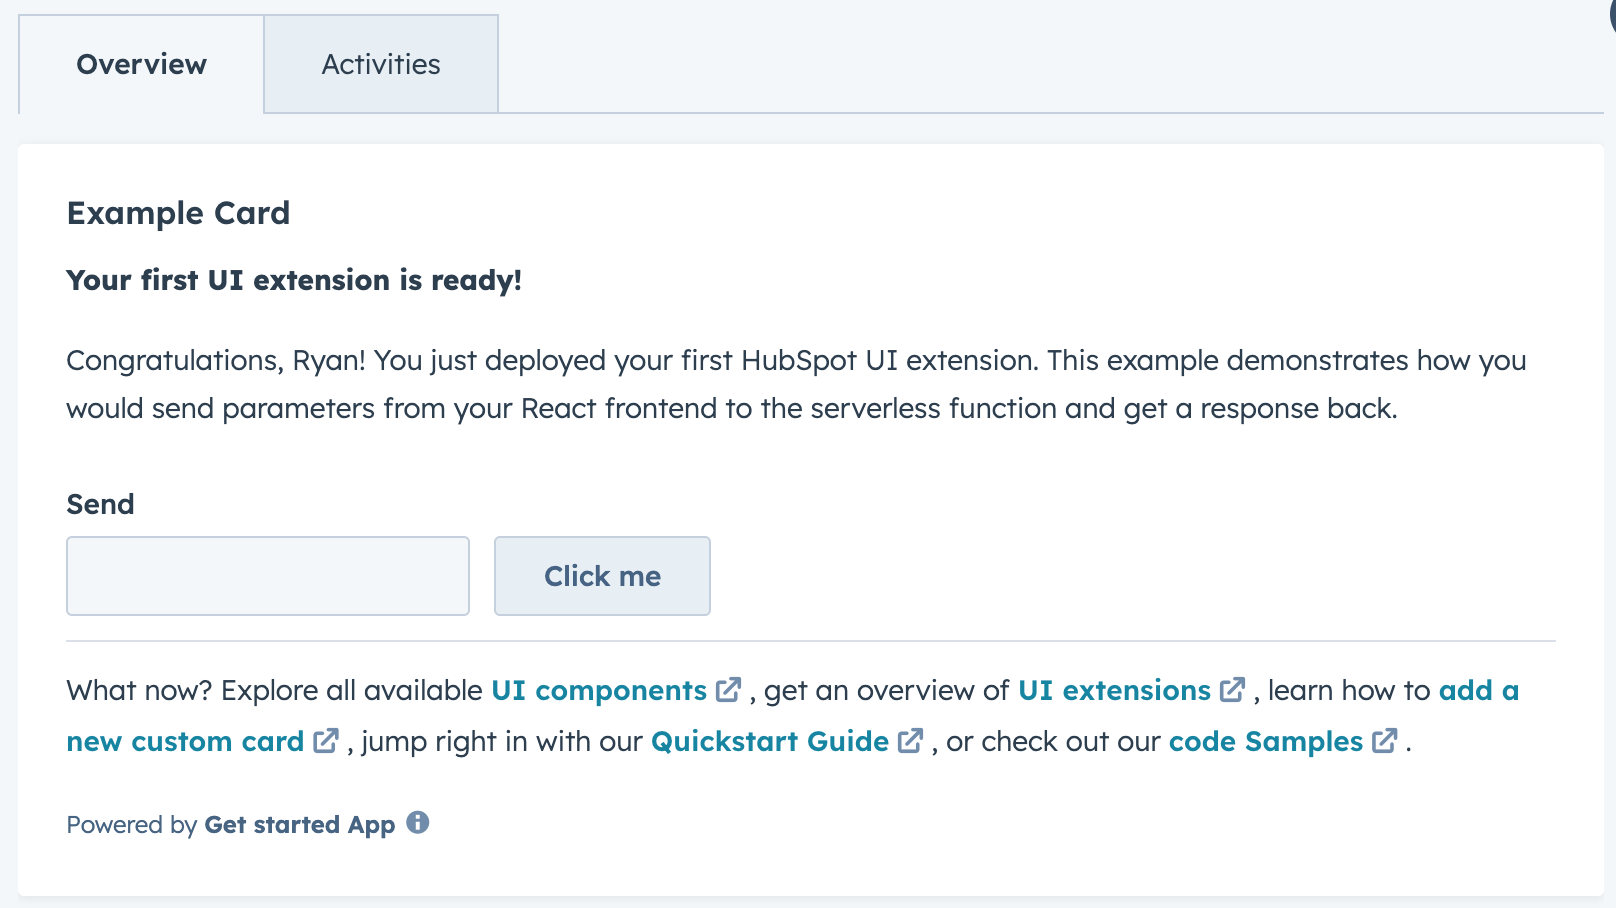Open the Quickstart Guide link

click(769, 742)
